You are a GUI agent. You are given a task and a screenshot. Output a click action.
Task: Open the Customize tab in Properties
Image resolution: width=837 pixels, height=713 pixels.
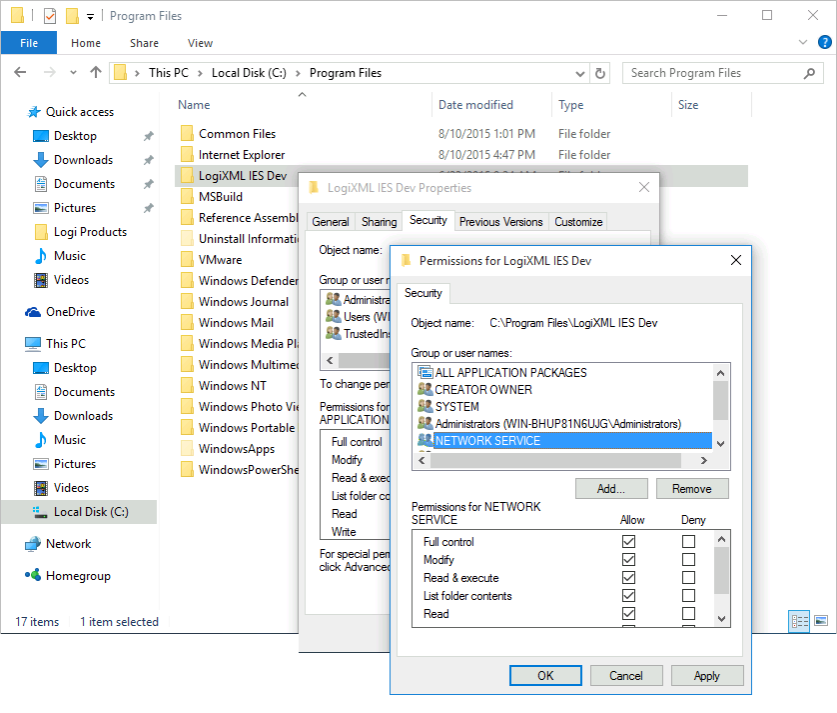(x=578, y=222)
